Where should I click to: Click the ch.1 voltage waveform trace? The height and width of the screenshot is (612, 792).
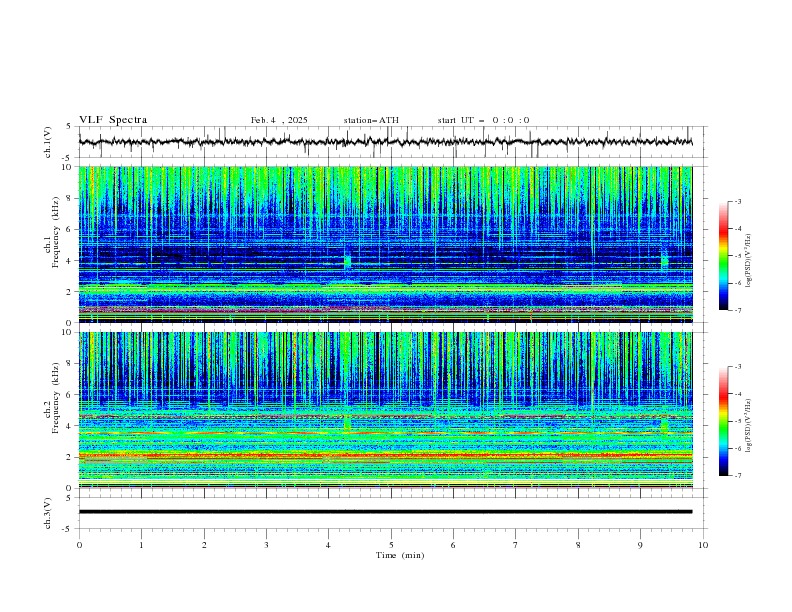[385, 142]
